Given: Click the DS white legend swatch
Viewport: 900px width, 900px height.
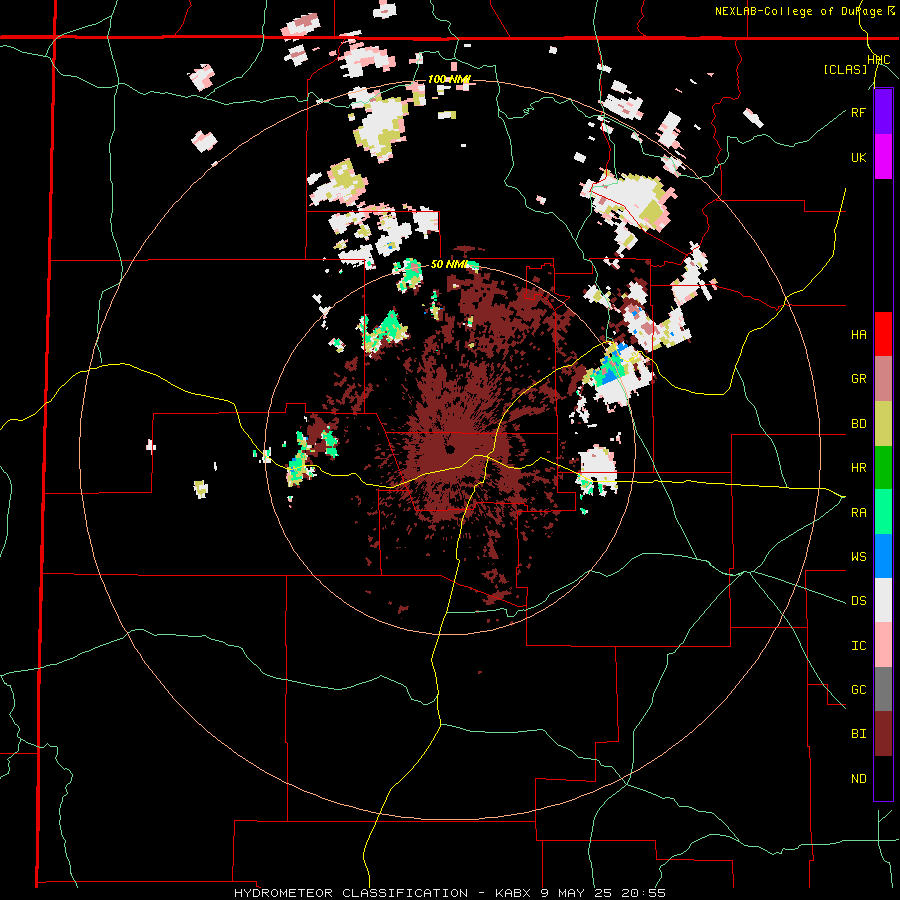Looking at the screenshot, I should click(x=883, y=600).
